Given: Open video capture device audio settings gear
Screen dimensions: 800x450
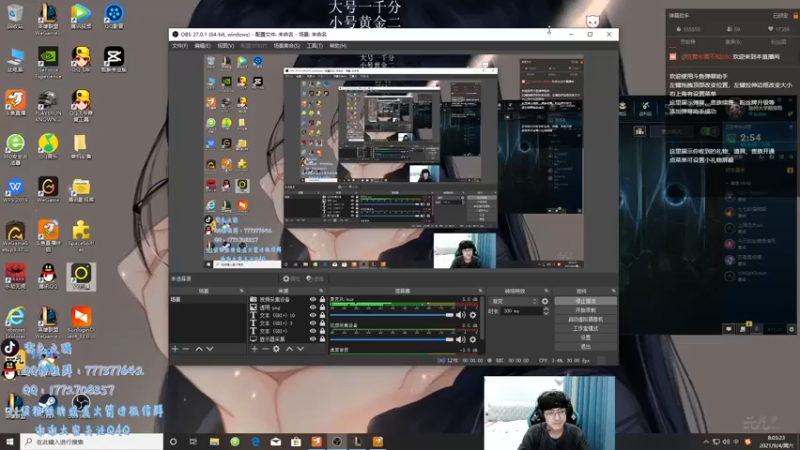Looking at the screenshot, I should coord(473,339).
